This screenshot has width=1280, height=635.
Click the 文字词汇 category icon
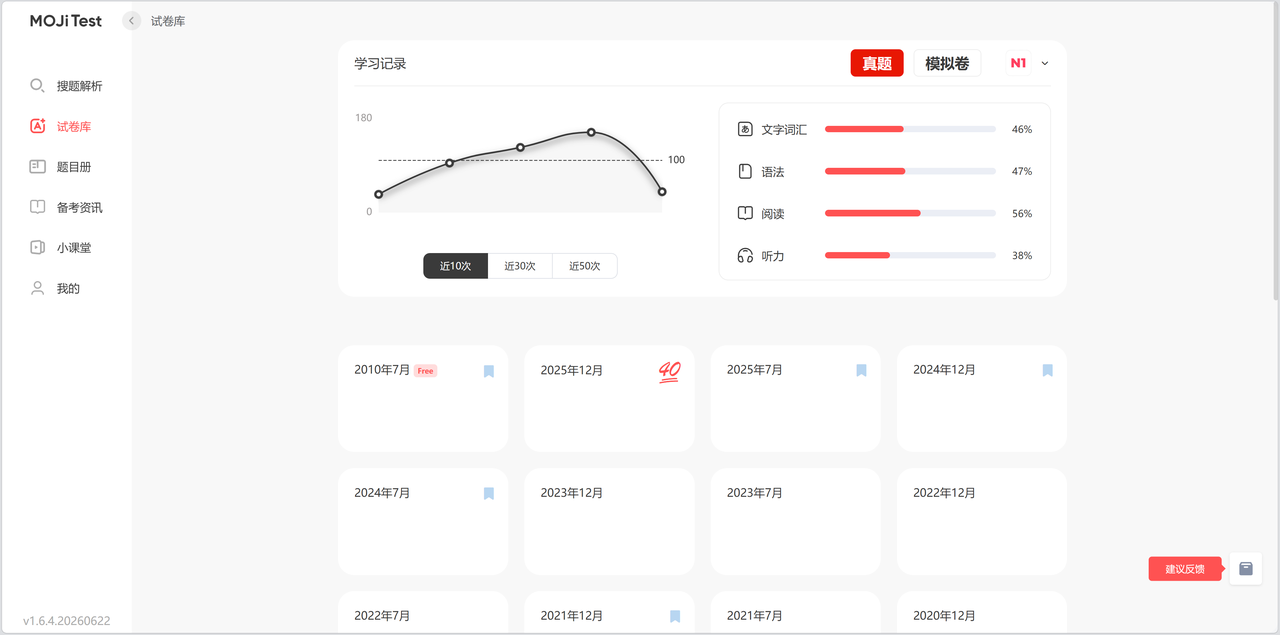(745, 129)
